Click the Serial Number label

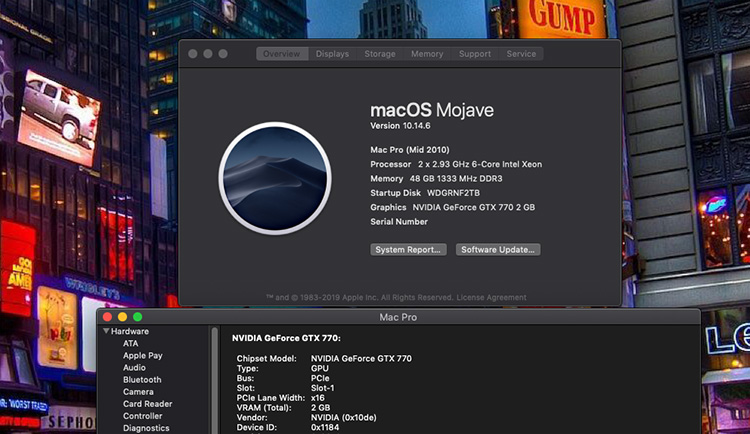(x=399, y=222)
